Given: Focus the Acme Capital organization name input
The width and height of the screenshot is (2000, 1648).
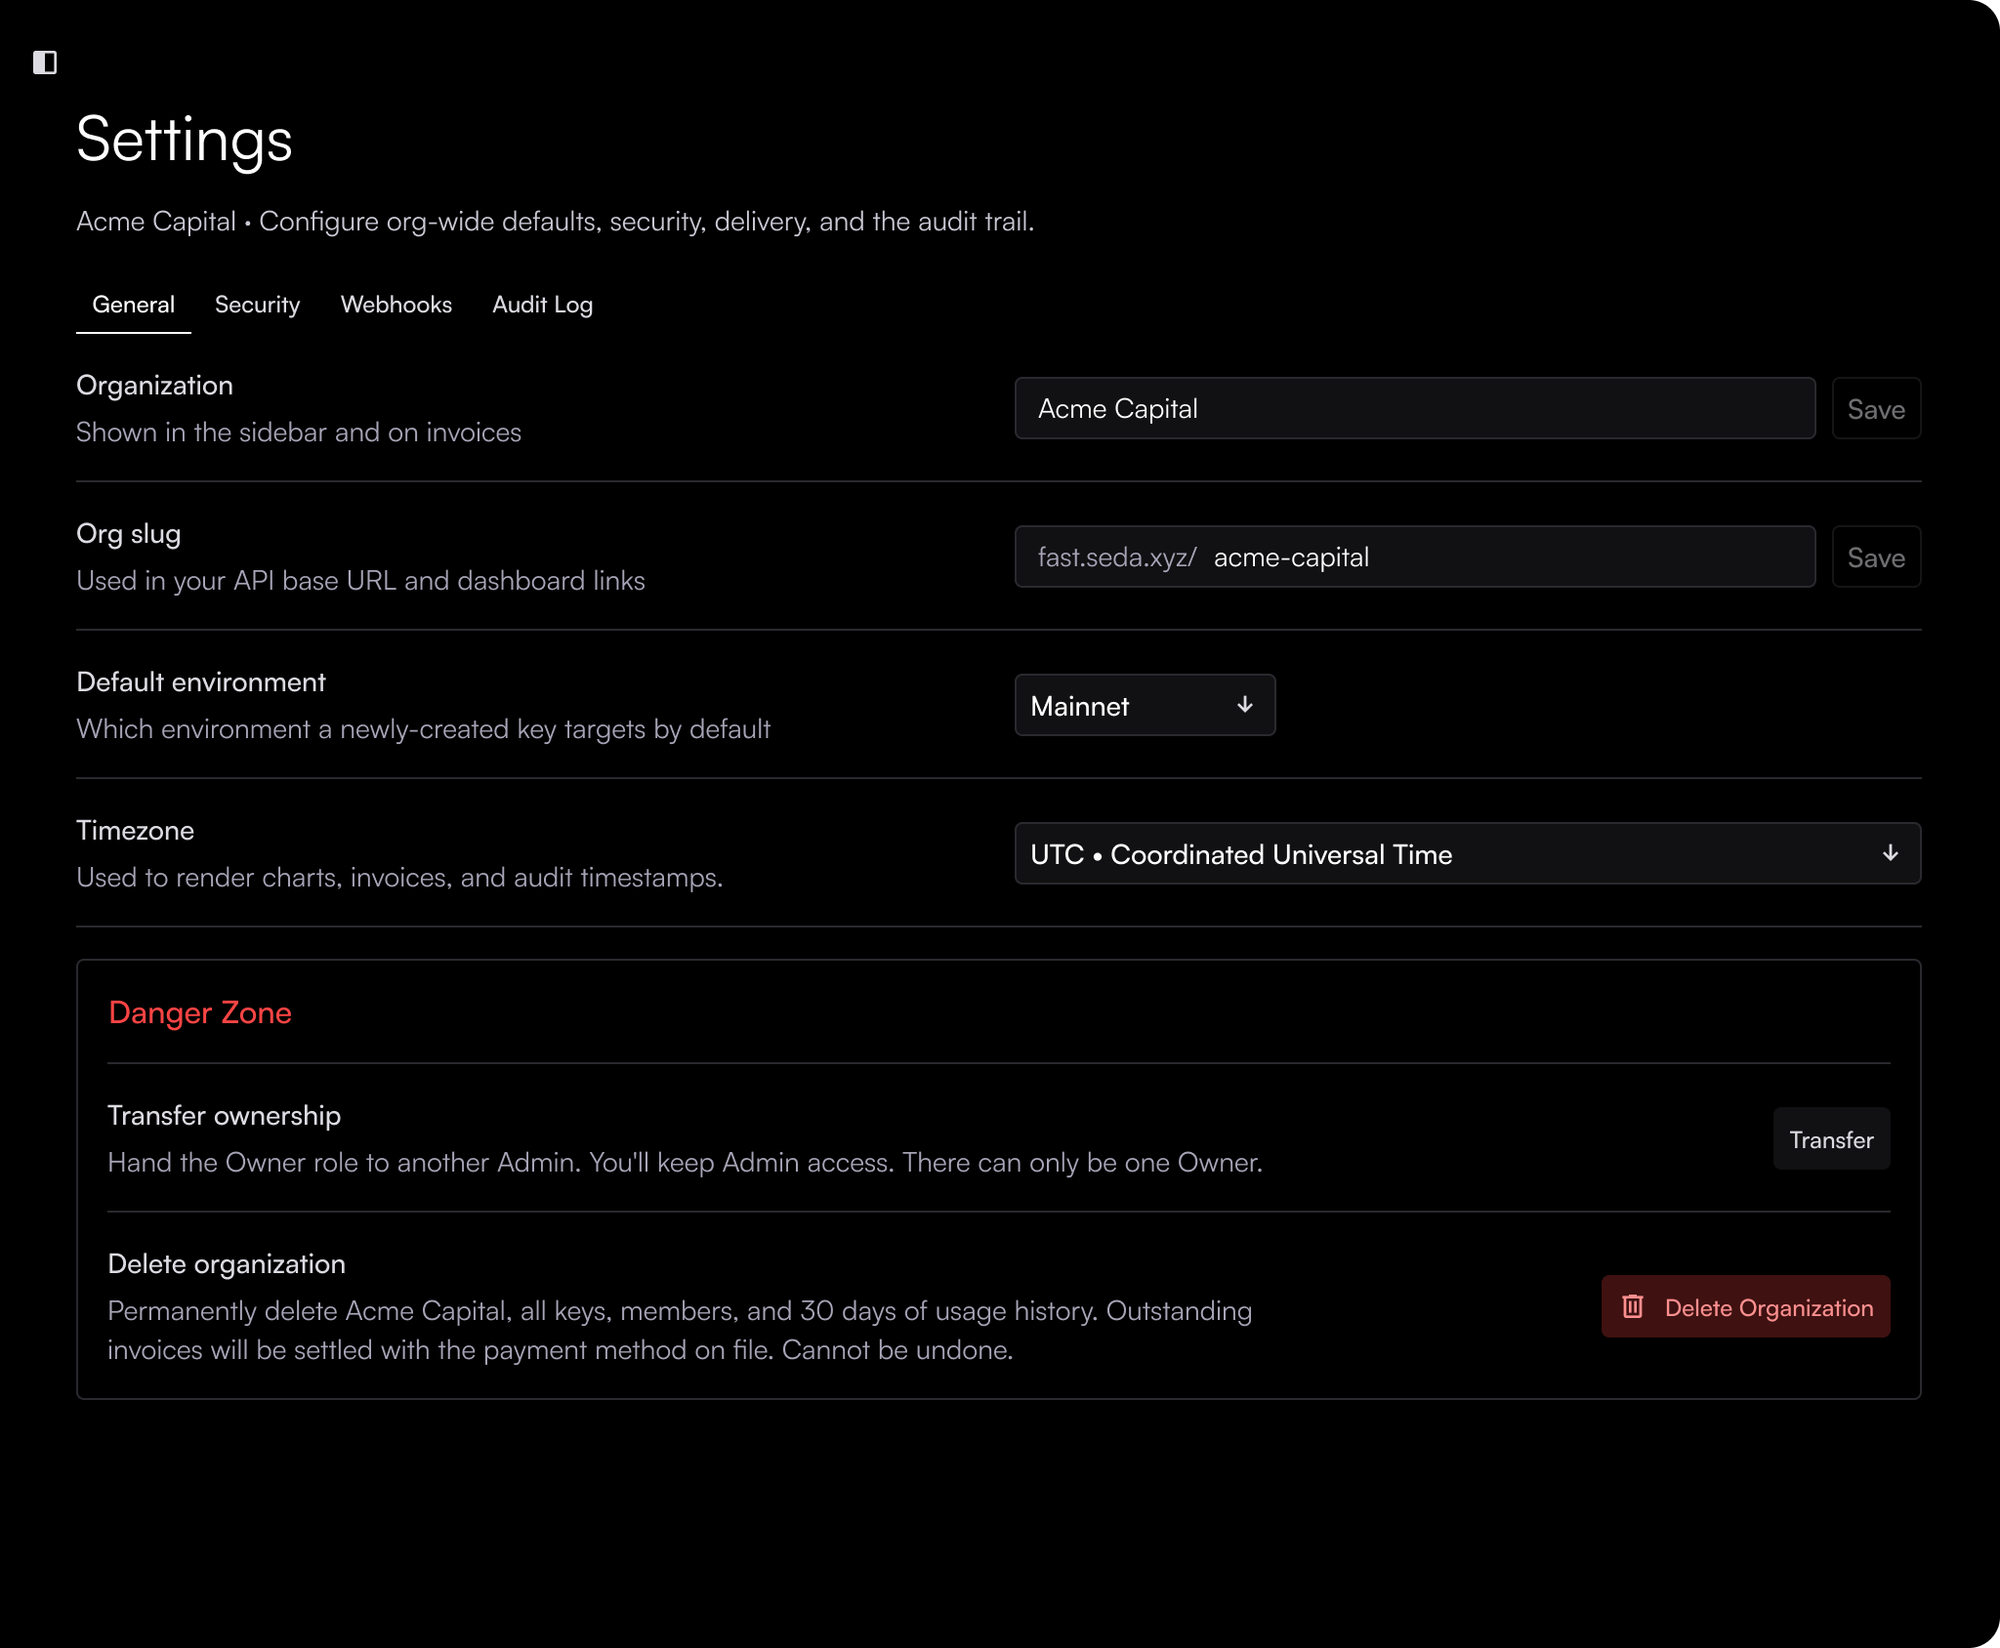Looking at the screenshot, I should coord(1415,408).
